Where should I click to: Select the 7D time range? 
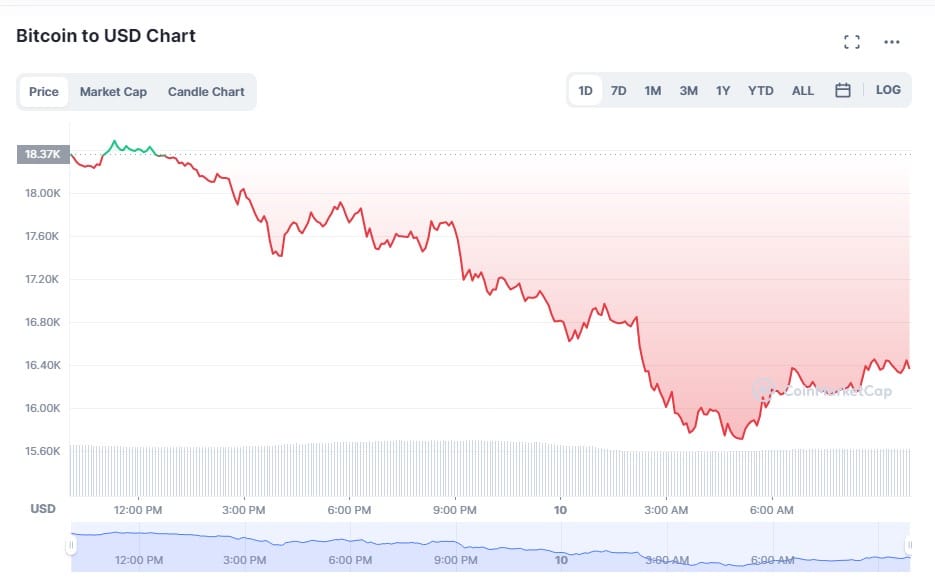619,91
